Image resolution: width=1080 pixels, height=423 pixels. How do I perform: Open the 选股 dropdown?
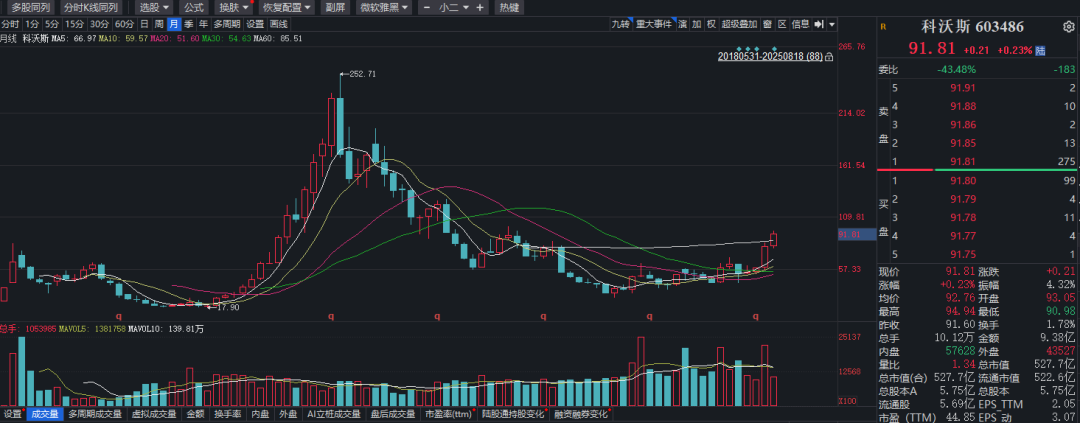(154, 7)
